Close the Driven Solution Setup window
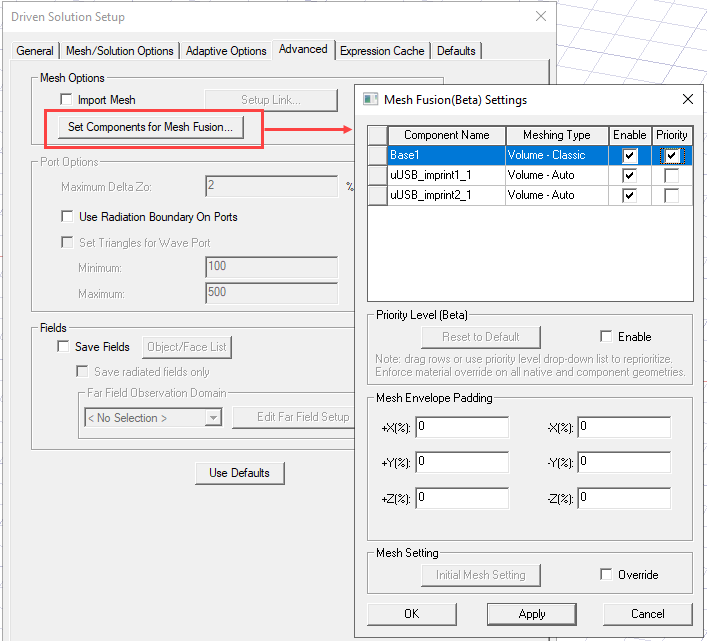 pyautogui.click(x=541, y=16)
